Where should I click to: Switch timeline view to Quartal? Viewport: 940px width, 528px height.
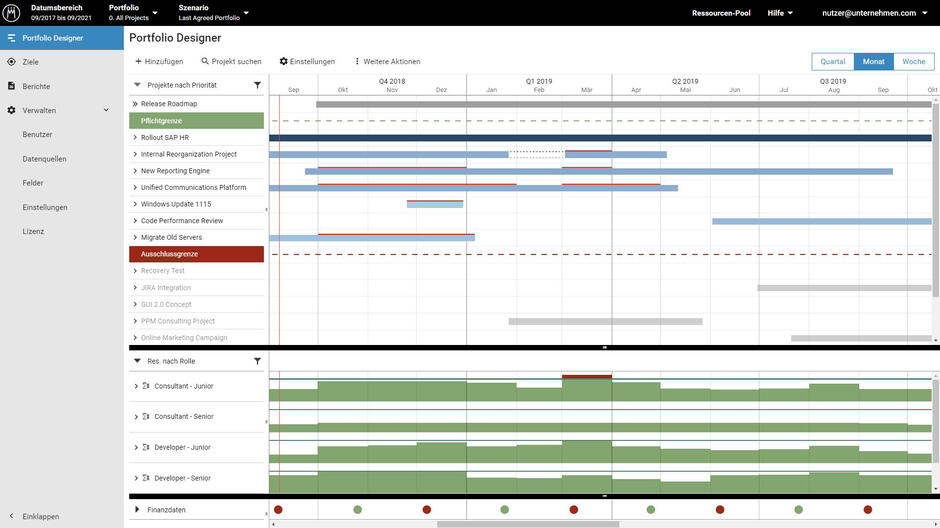[832, 61]
